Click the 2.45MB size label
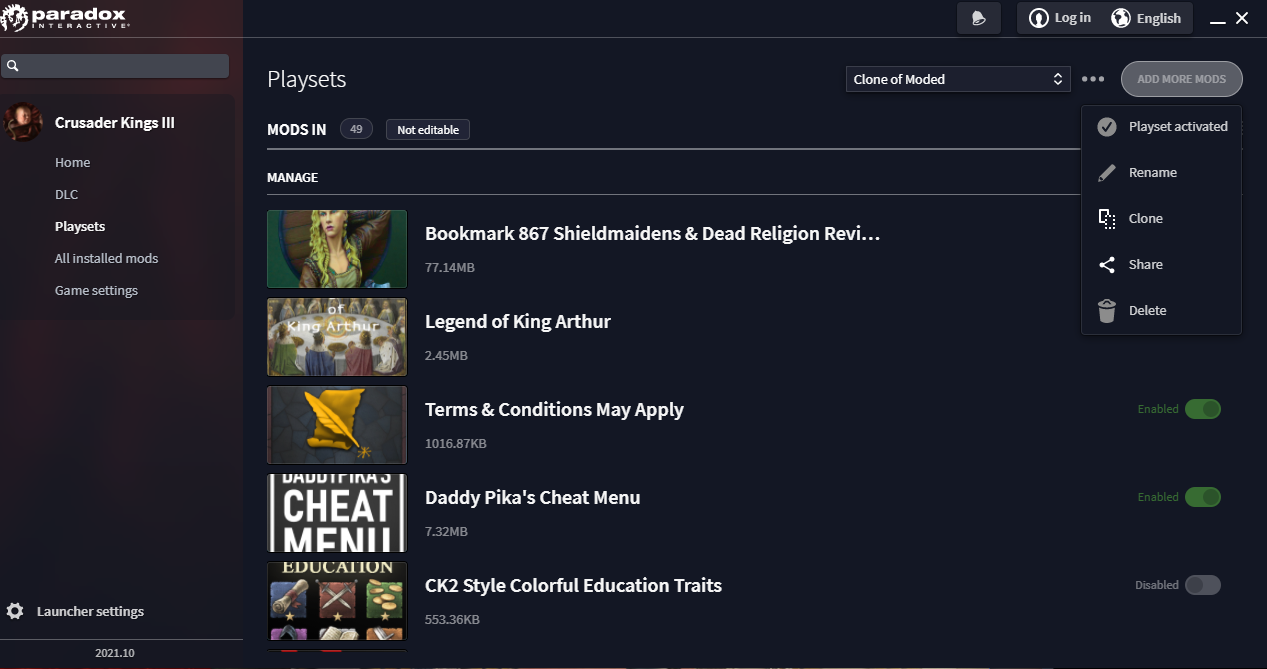Viewport: 1267px width, 669px height. pyautogui.click(x=446, y=356)
